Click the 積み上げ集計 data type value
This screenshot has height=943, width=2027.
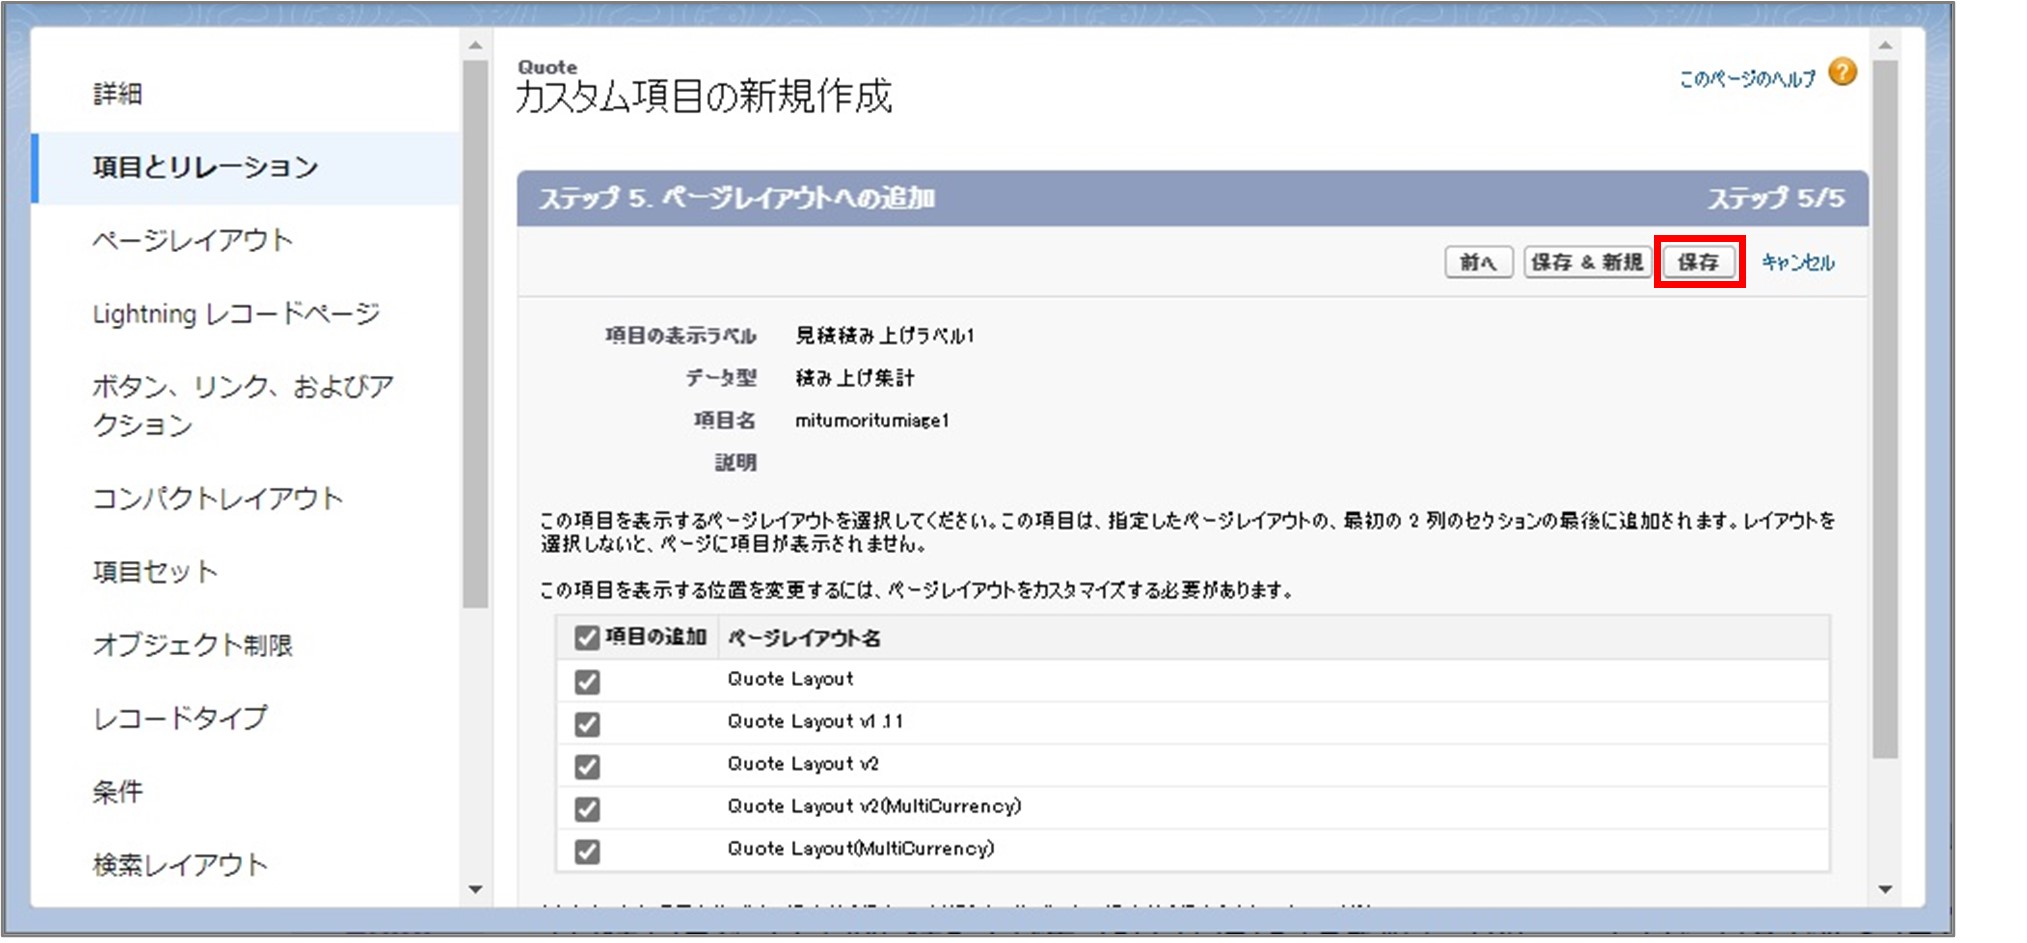(855, 378)
